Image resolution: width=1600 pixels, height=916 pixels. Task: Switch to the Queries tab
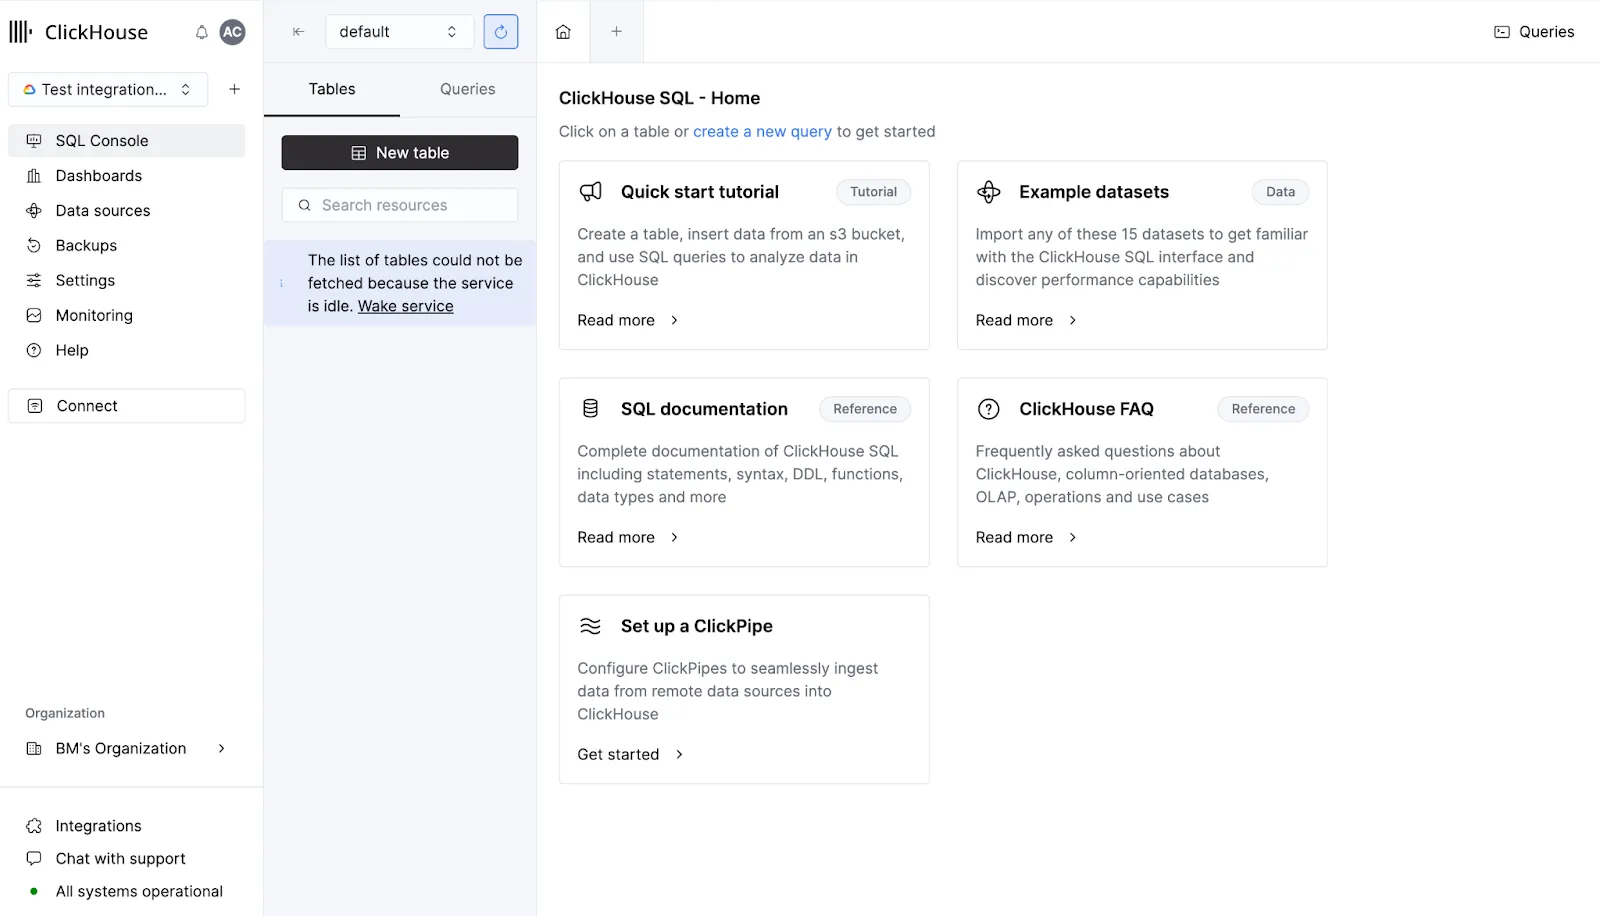(x=468, y=89)
